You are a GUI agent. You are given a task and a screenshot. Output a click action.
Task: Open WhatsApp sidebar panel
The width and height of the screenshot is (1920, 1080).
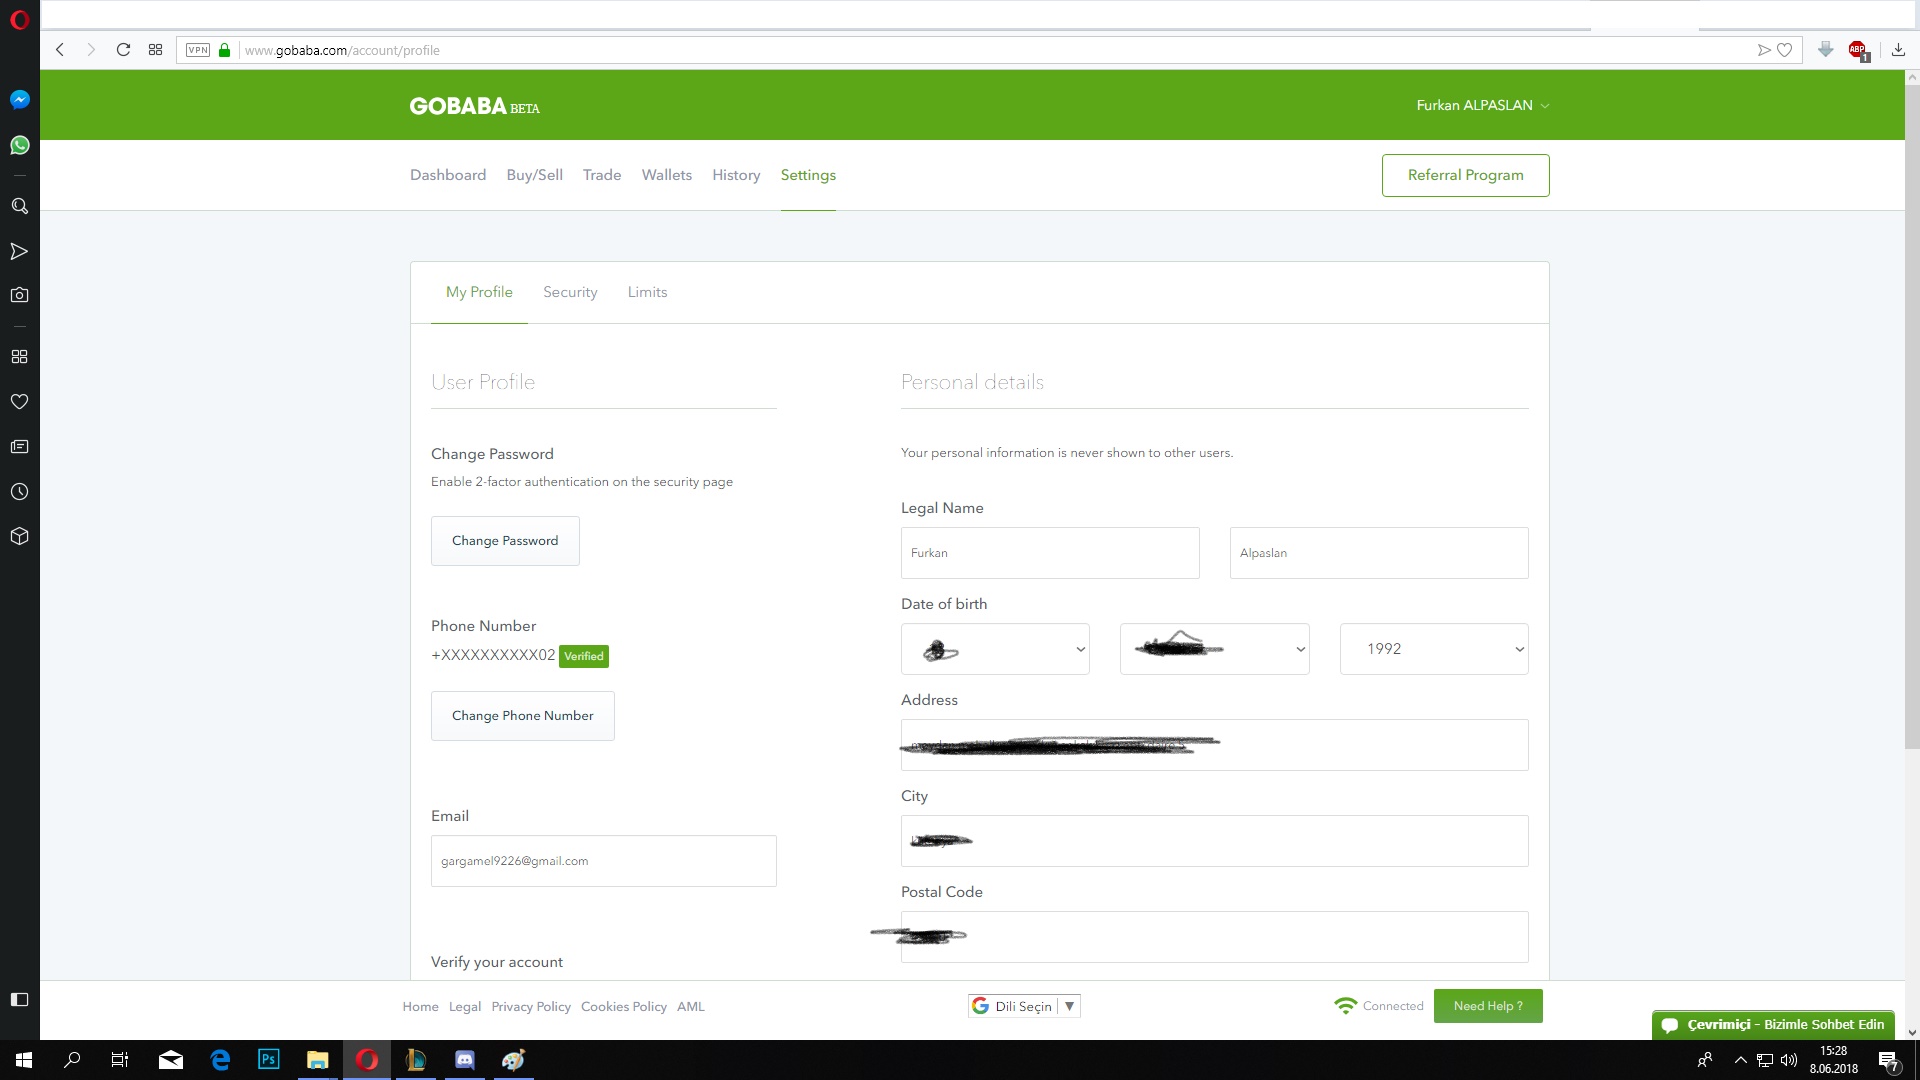pos(19,146)
